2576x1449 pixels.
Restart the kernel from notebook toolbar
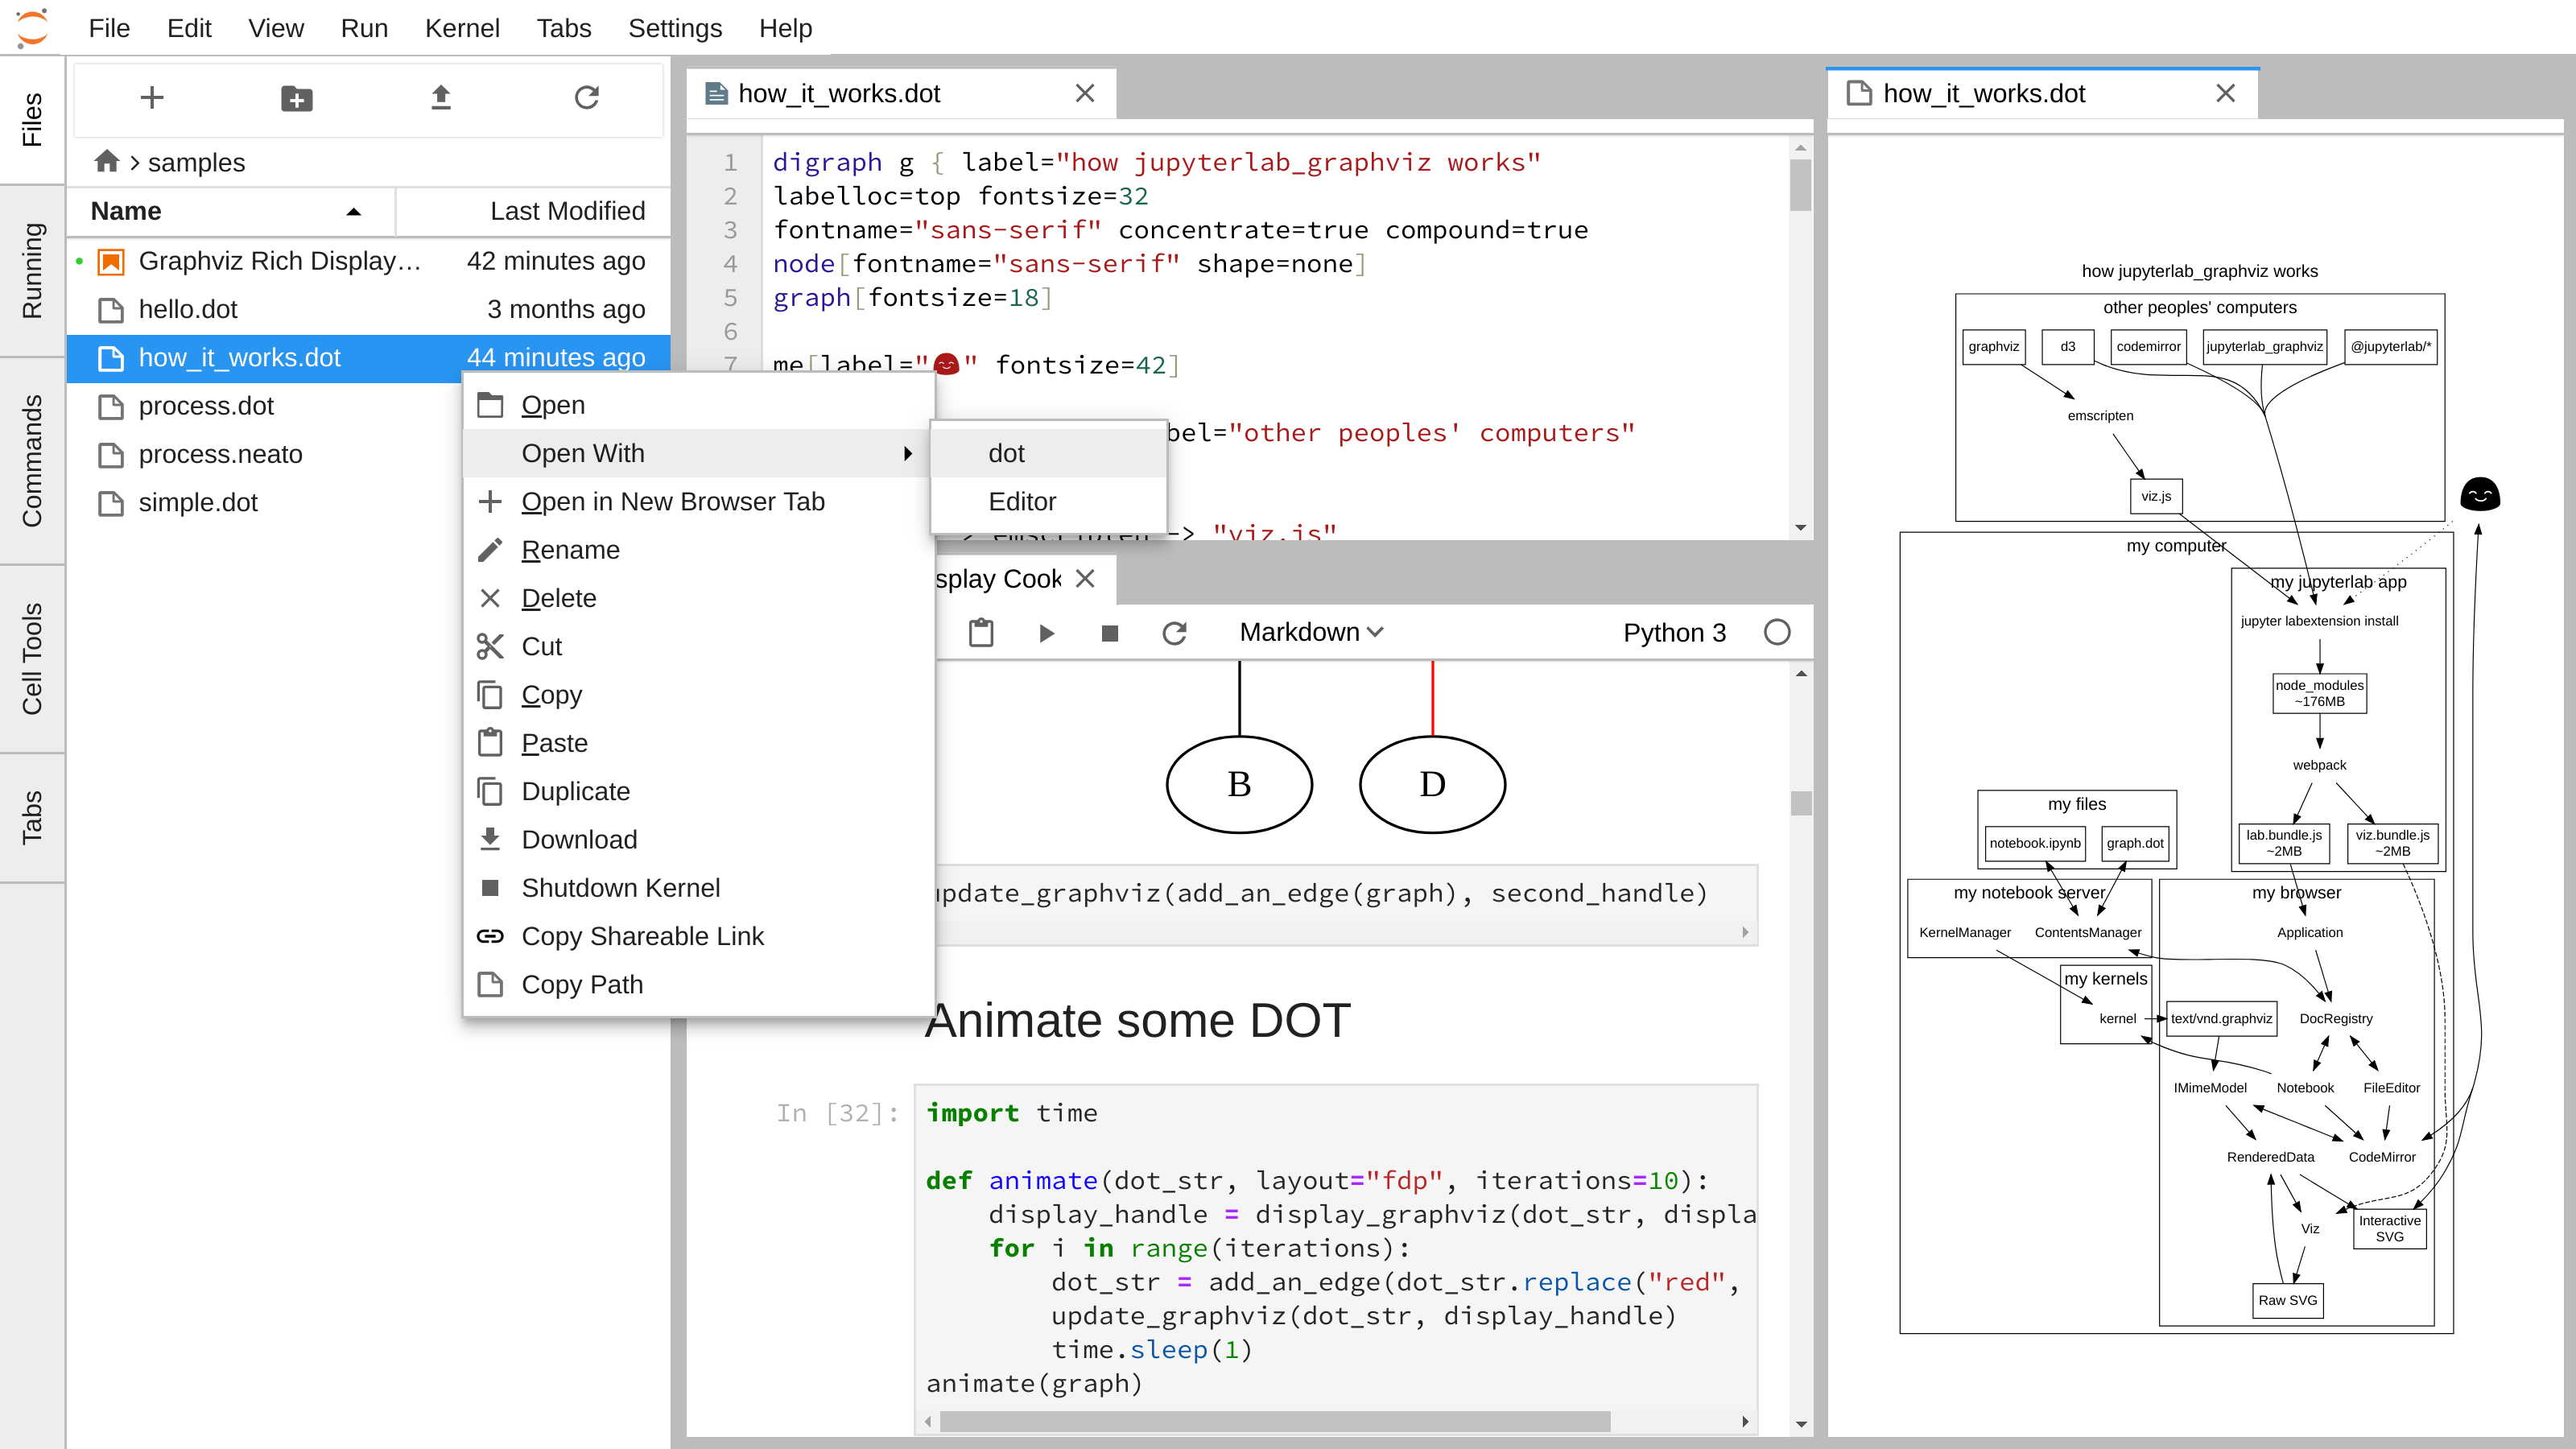pos(1174,633)
